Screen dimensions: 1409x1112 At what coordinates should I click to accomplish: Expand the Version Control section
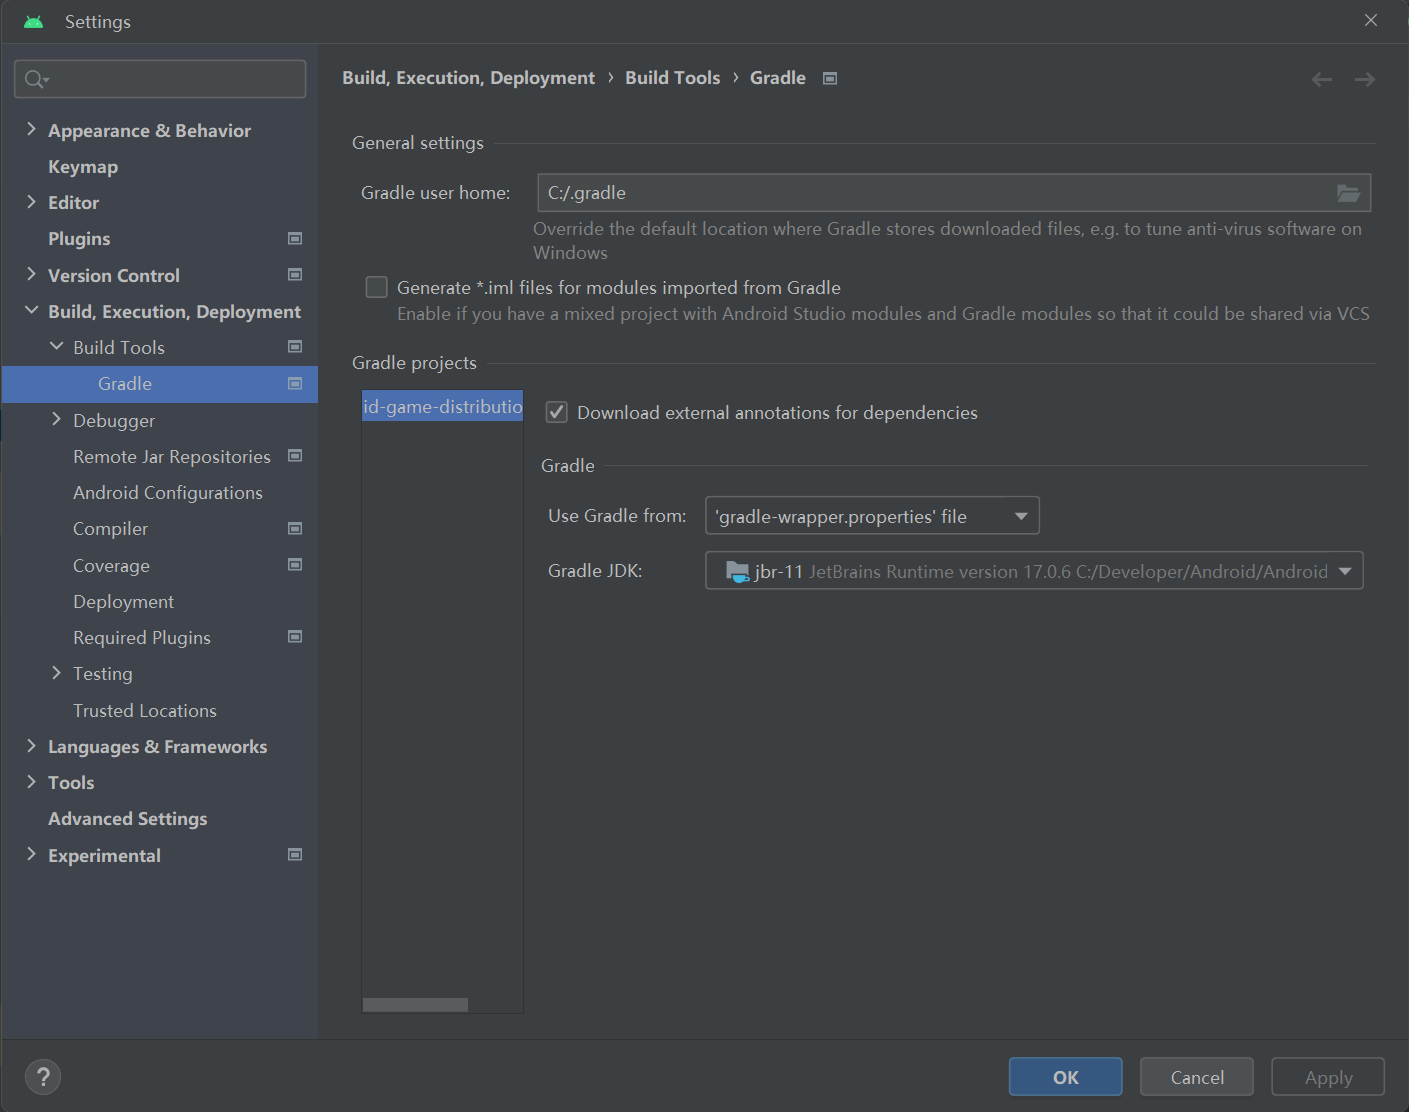pos(31,274)
